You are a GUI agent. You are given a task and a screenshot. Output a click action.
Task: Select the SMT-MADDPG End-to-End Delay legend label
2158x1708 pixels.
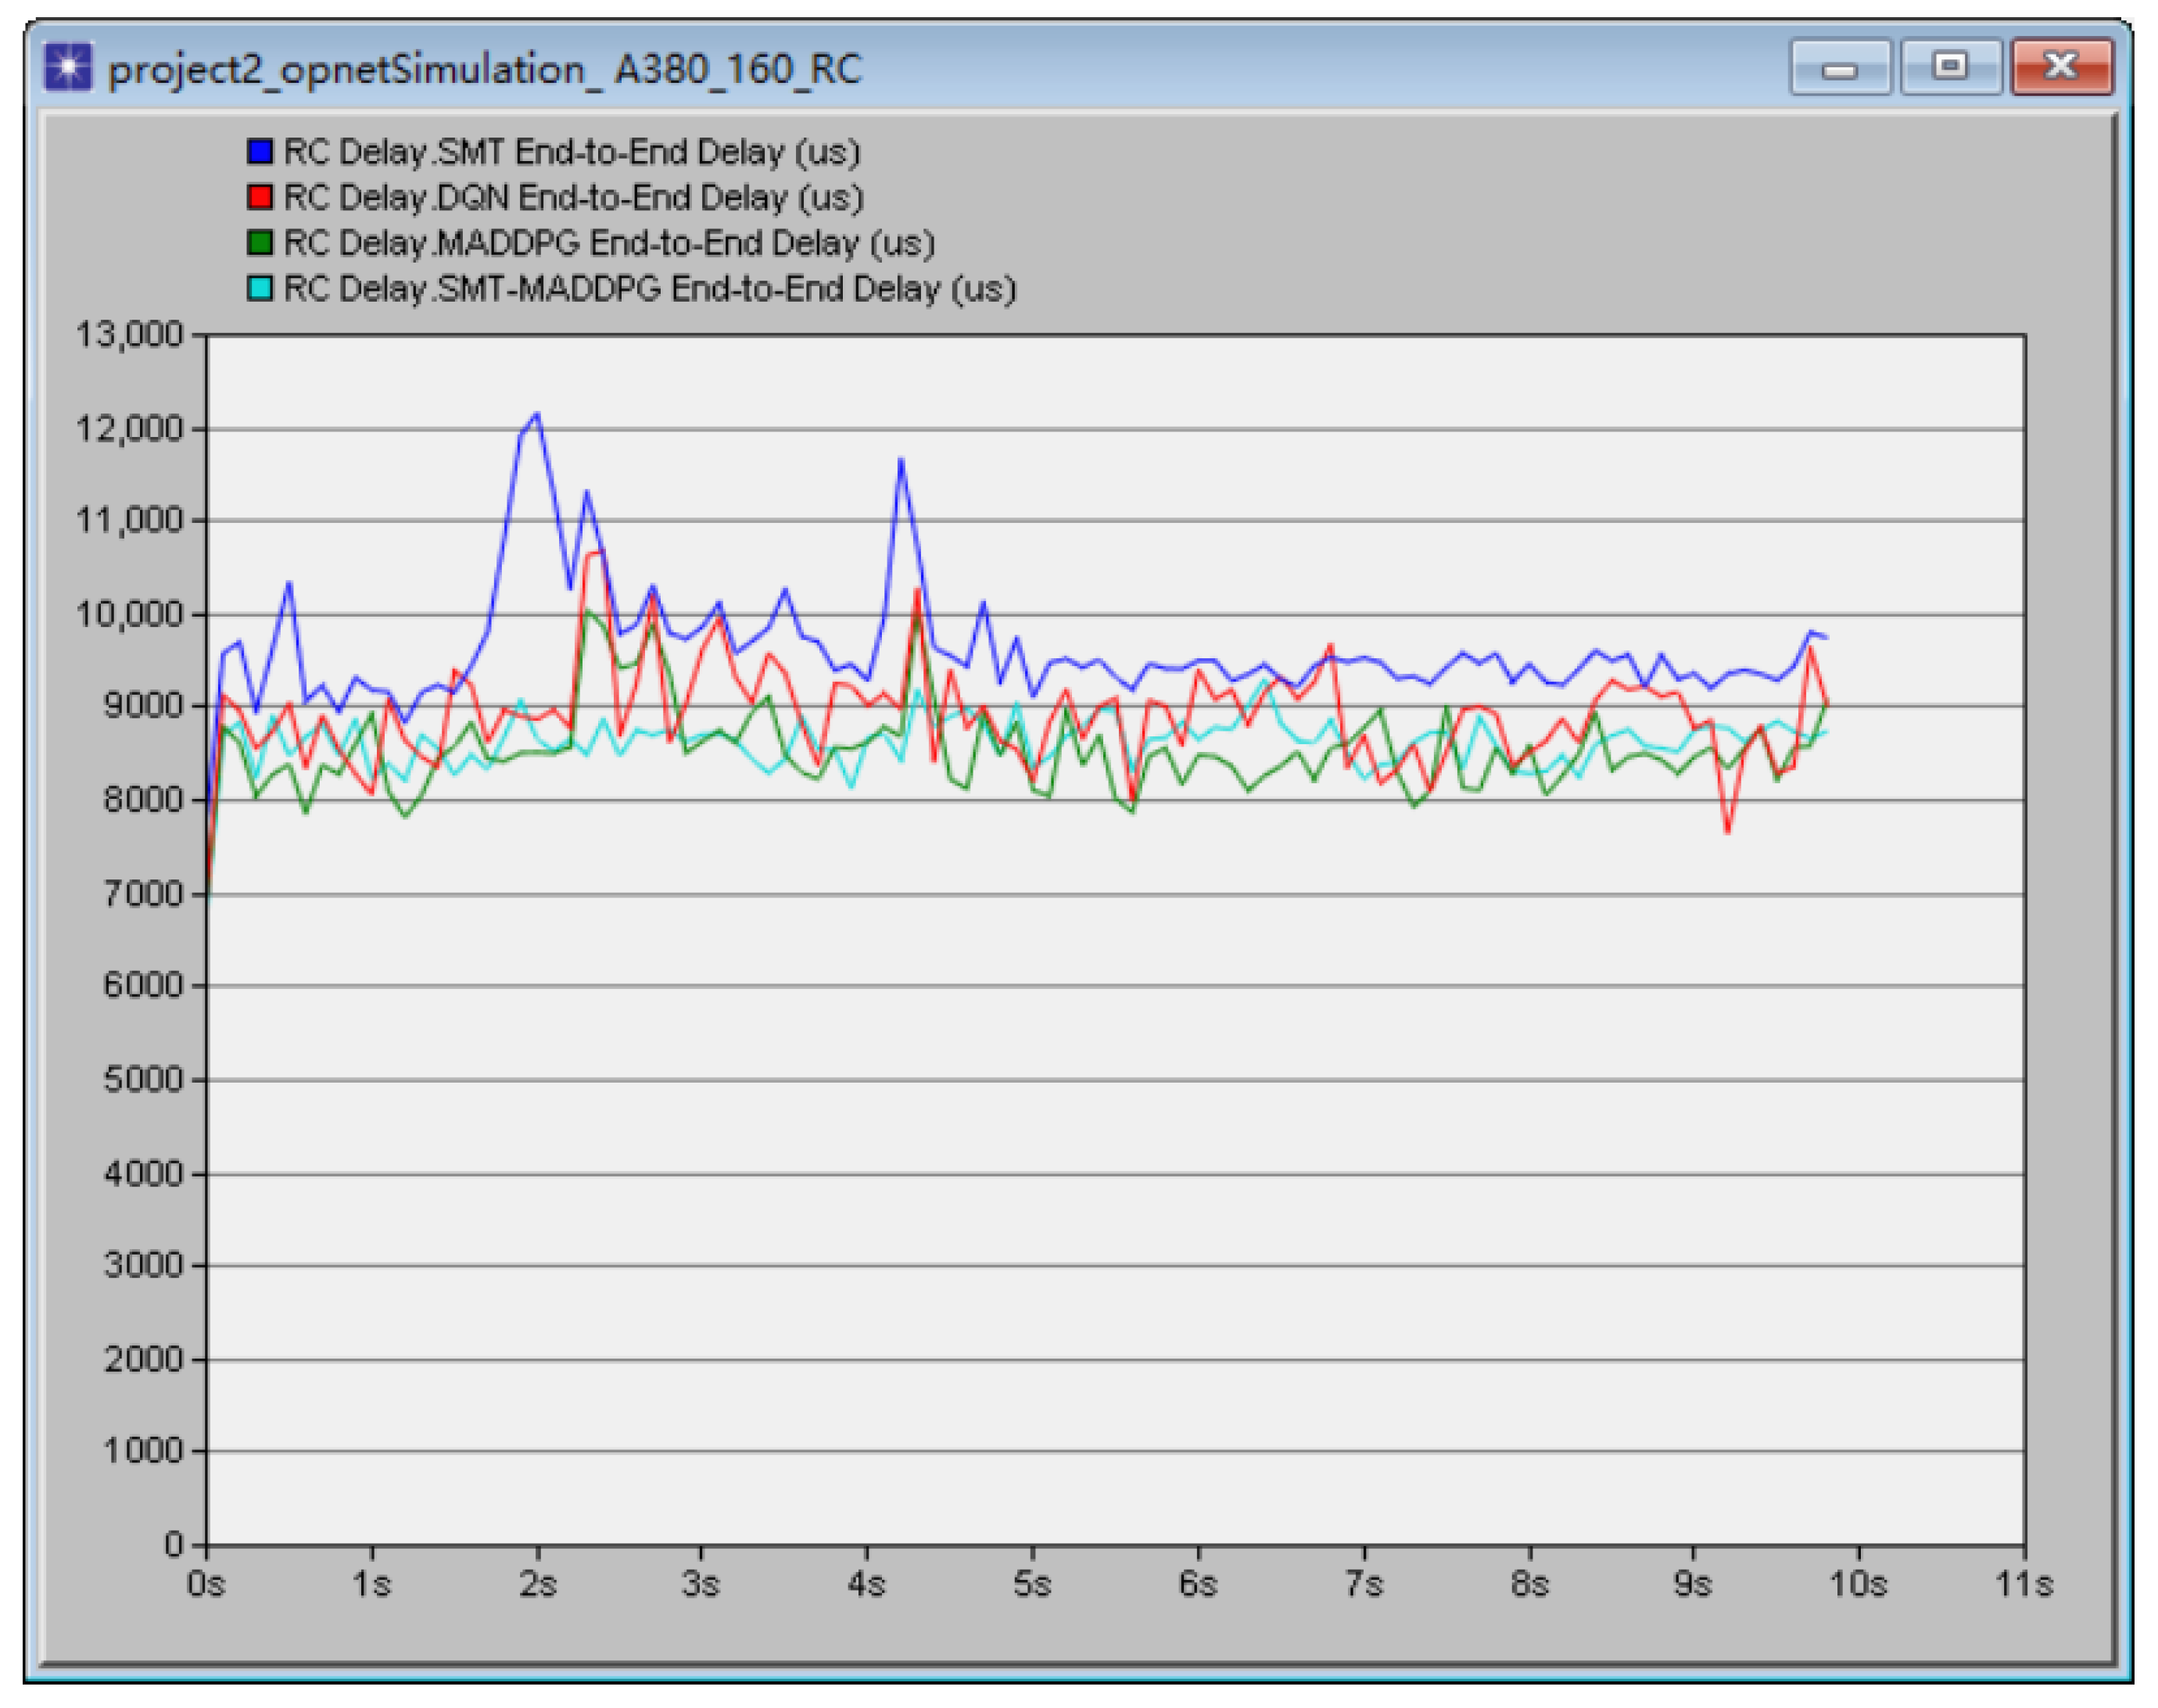click(649, 289)
